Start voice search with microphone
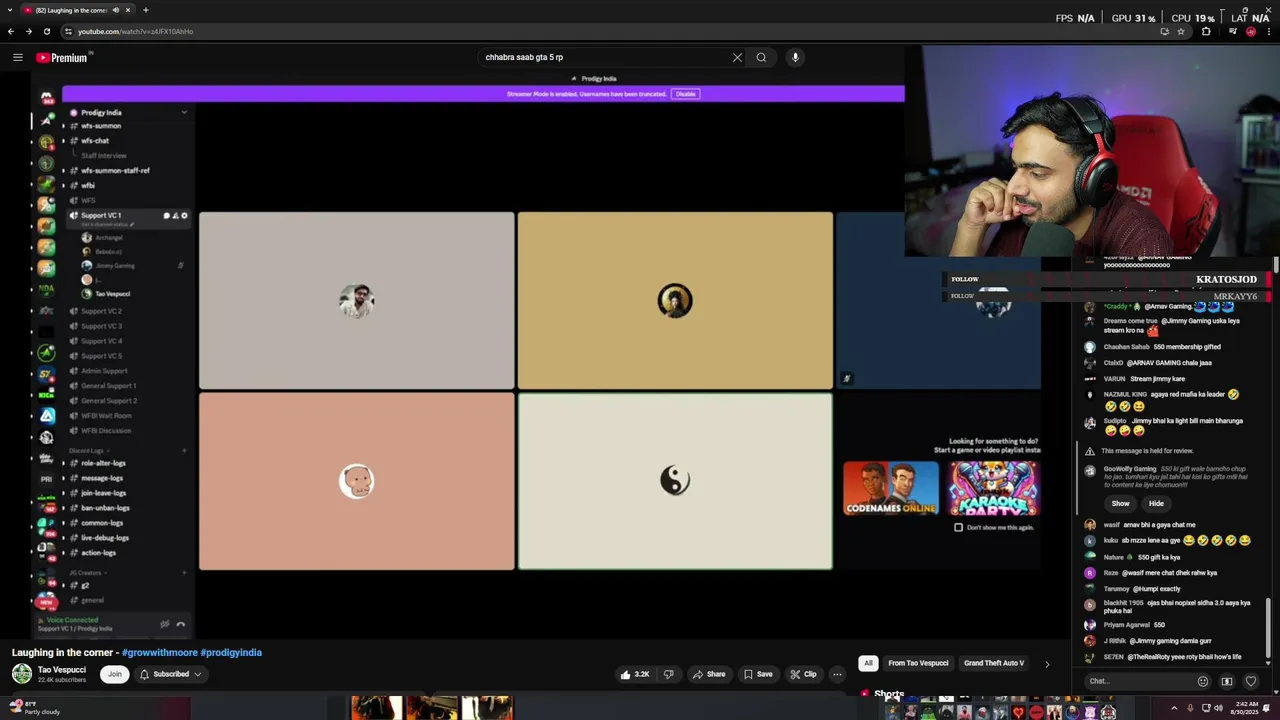Image resolution: width=1280 pixels, height=720 pixels. point(795,57)
